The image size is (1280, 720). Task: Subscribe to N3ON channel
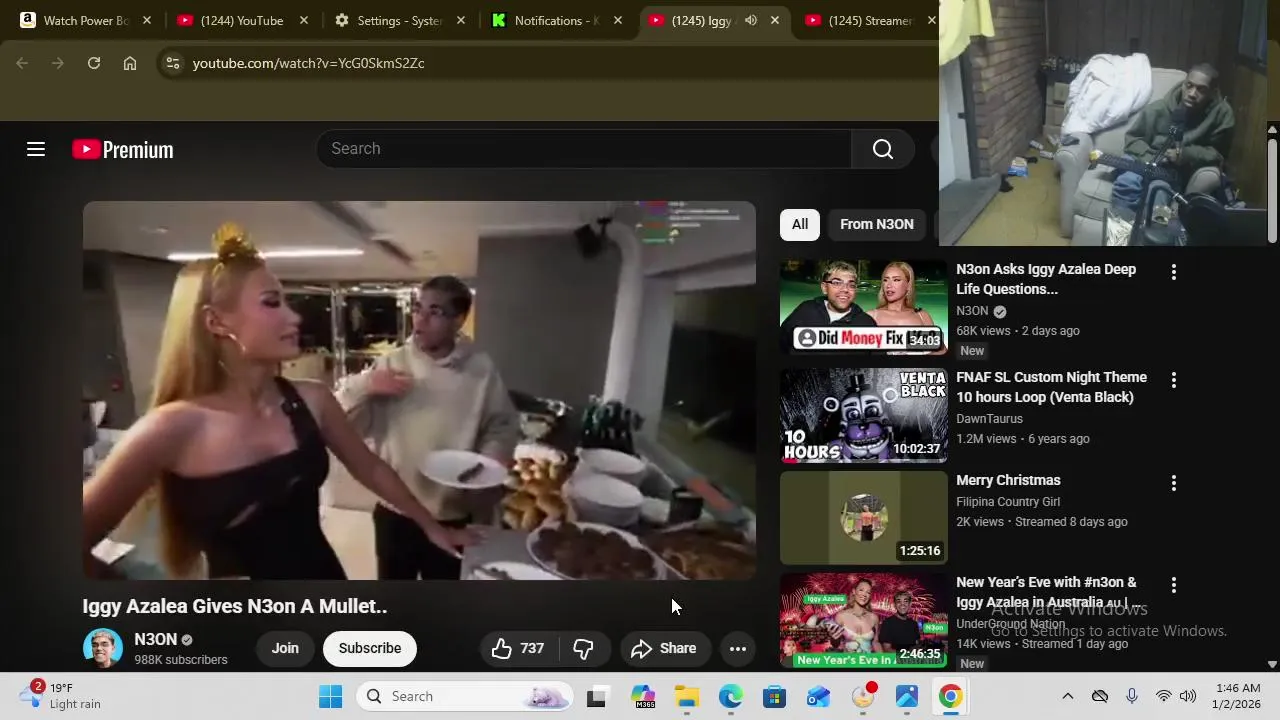tap(369, 648)
